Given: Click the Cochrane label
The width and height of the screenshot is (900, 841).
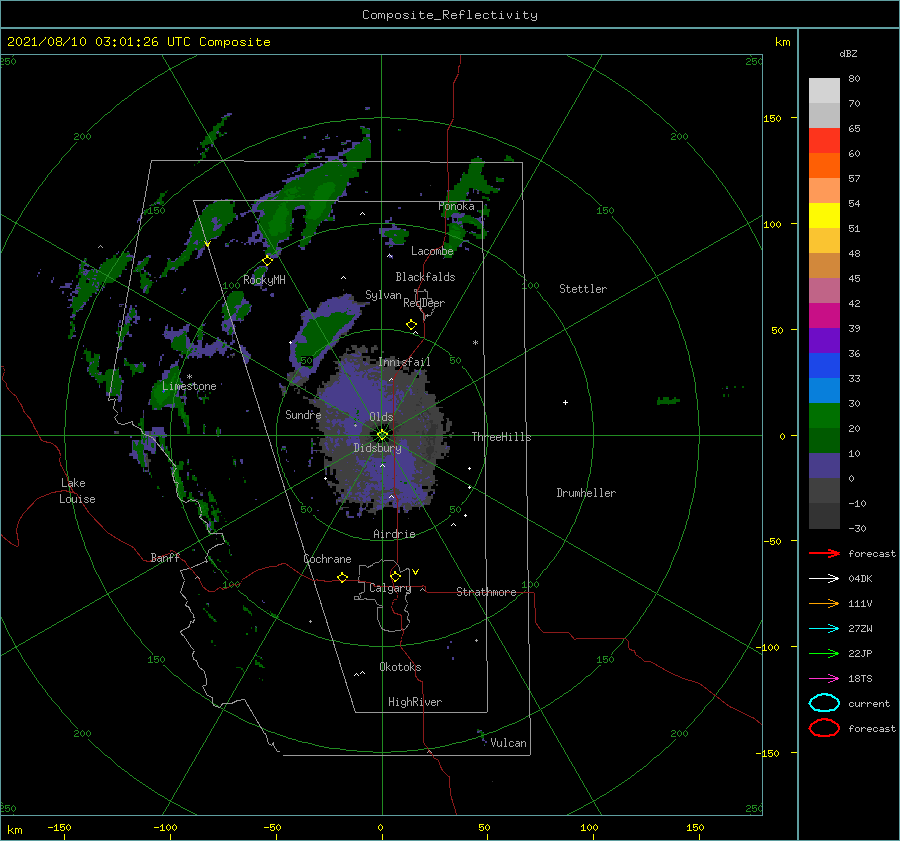Looking at the screenshot, I should coord(327,559).
